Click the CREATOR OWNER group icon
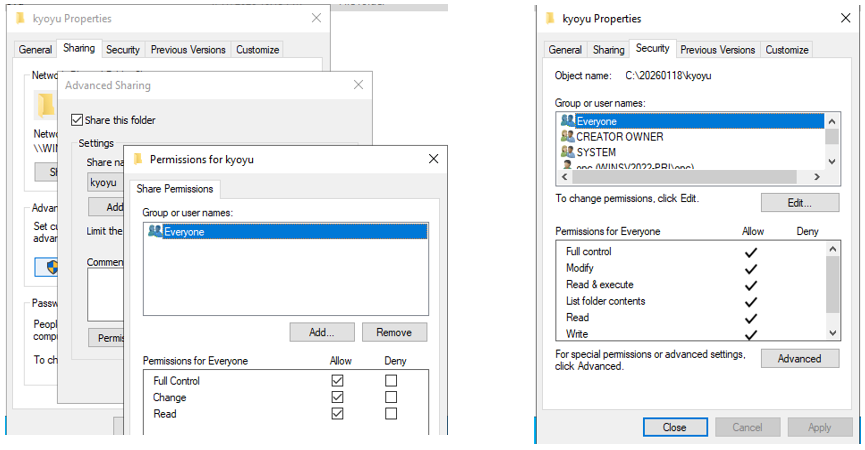Image resolution: width=865 pixels, height=450 pixels. pyautogui.click(x=567, y=137)
